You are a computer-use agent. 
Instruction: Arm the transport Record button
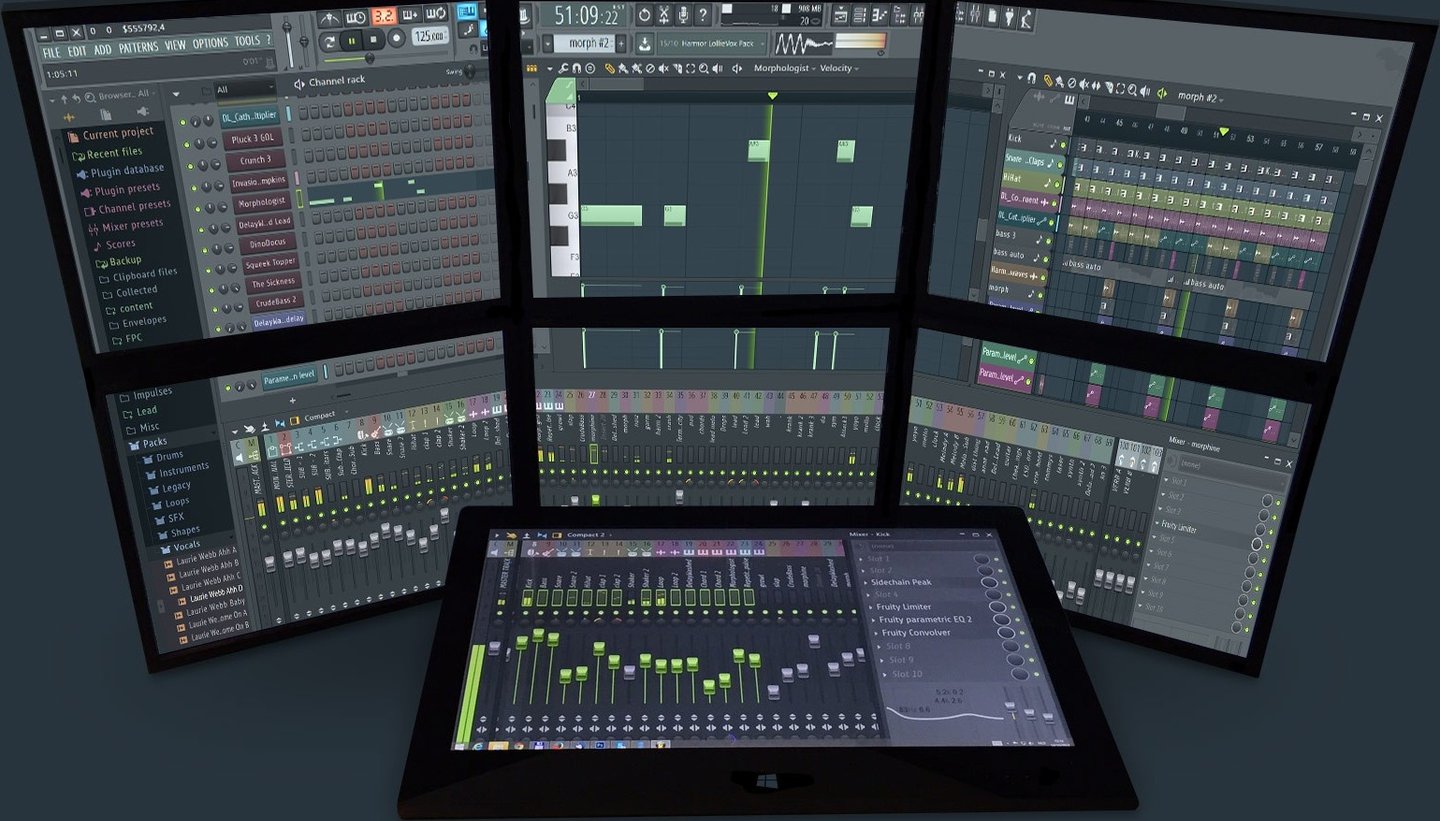click(396, 38)
